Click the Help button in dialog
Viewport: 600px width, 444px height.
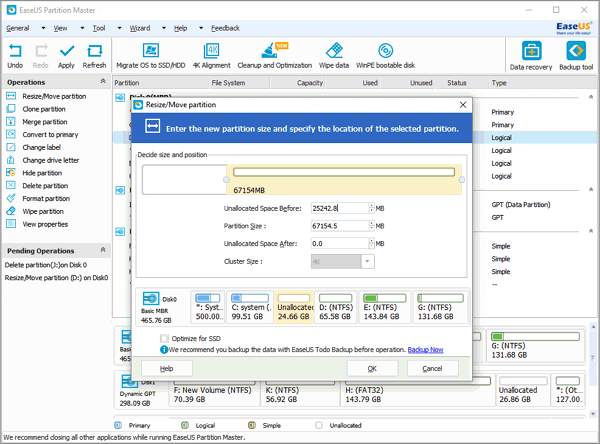166,369
